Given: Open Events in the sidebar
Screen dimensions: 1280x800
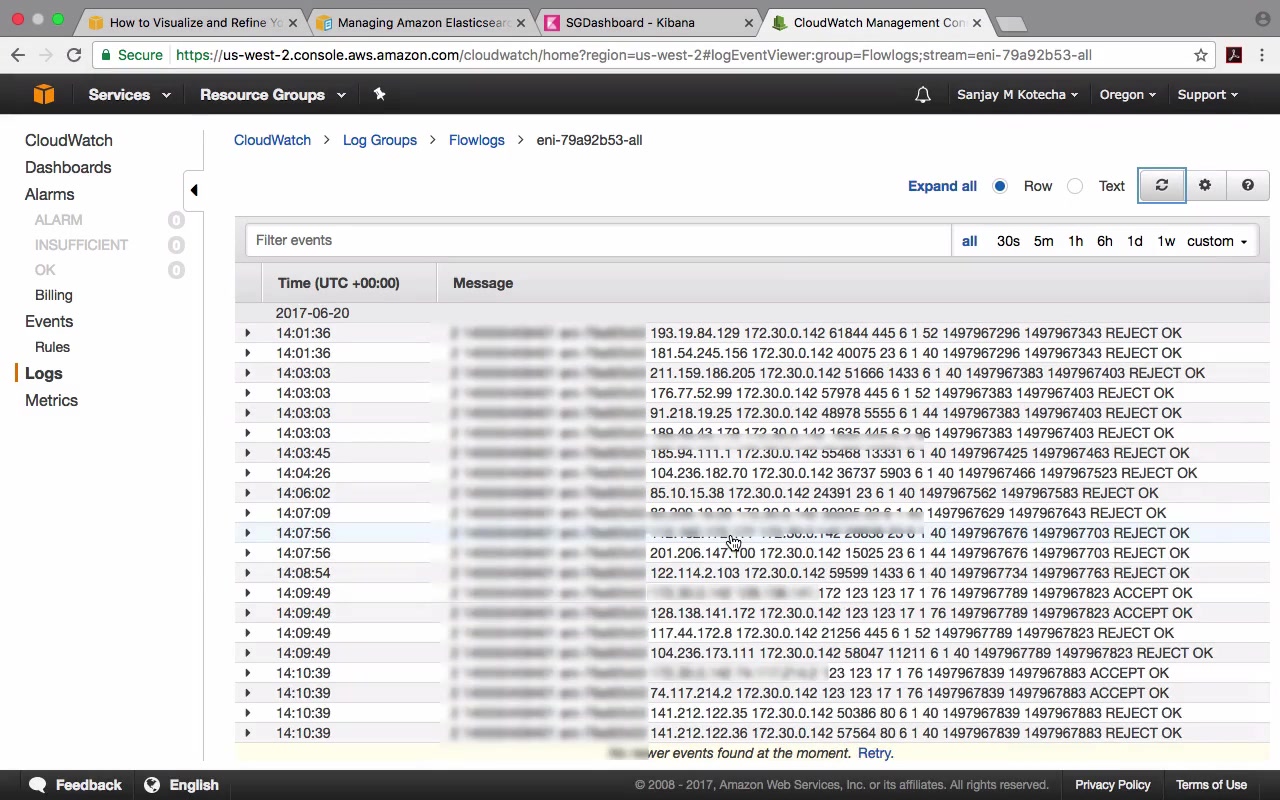Looking at the screenshot, I should click(49, 321).
